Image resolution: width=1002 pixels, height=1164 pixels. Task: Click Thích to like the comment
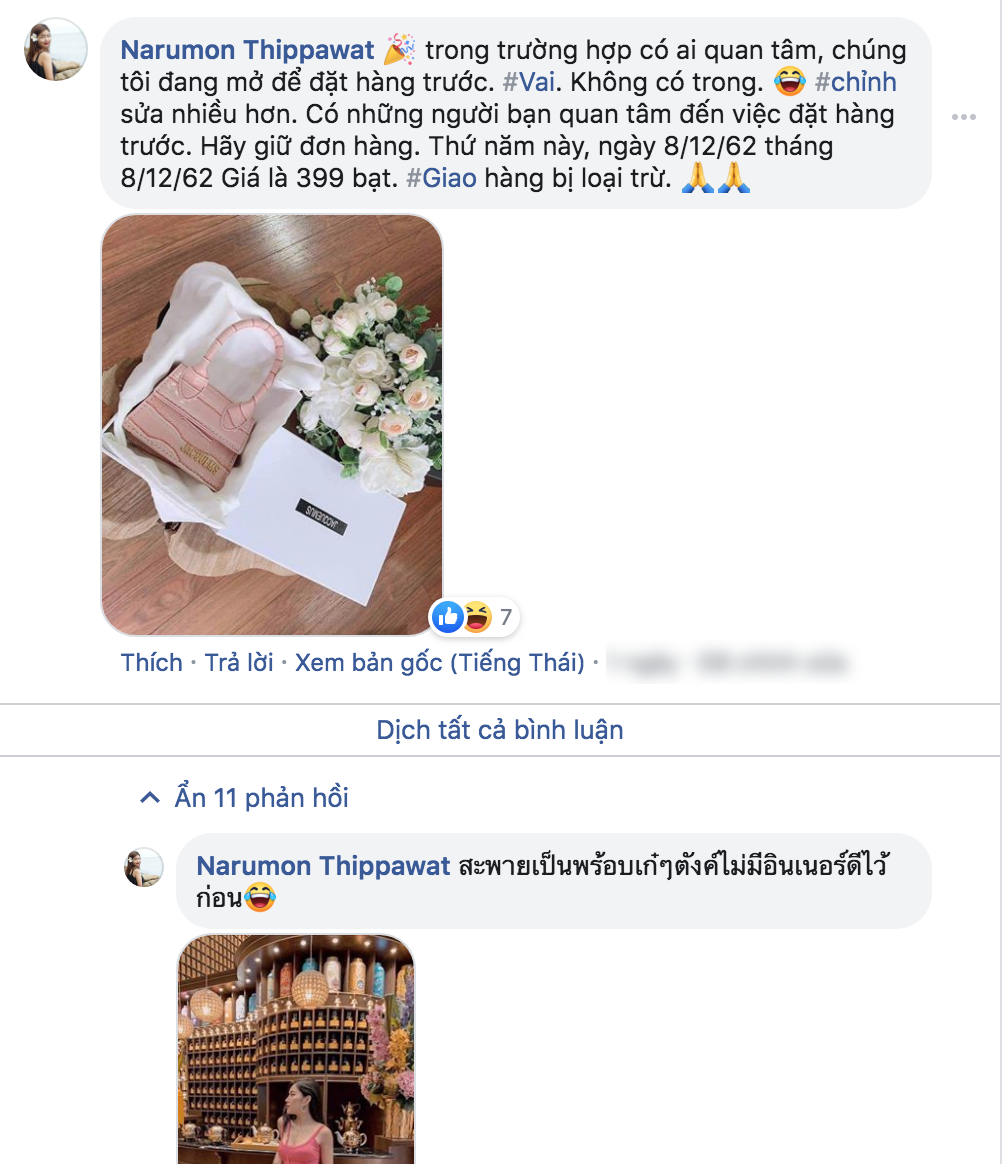click(151, 662)
